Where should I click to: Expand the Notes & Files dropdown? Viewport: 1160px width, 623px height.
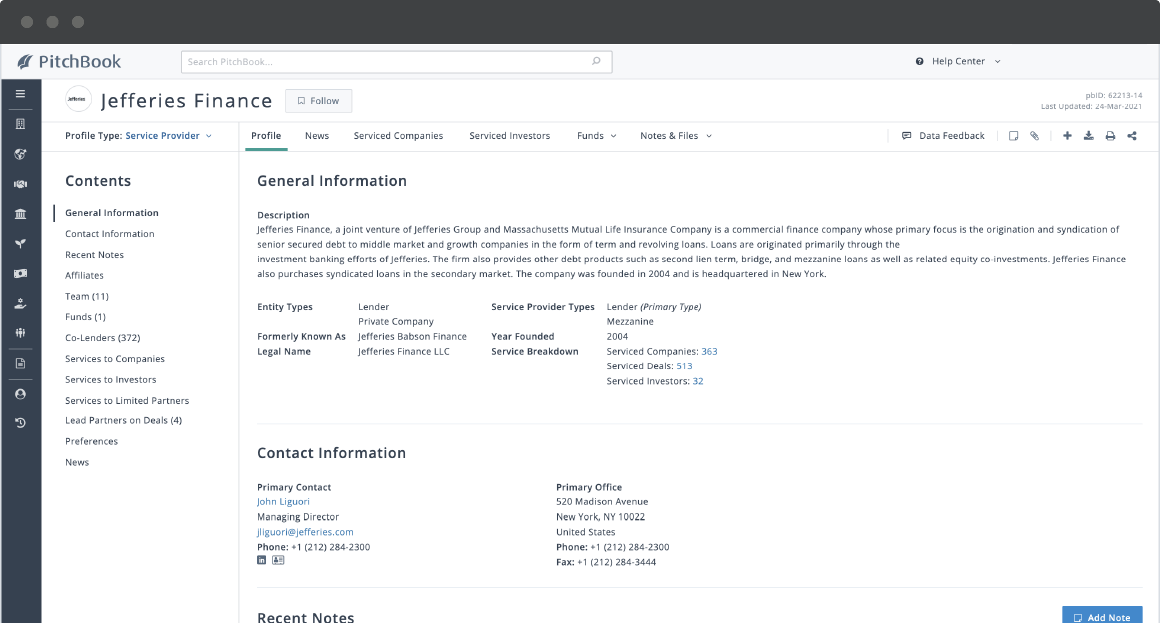click(676, 135)
